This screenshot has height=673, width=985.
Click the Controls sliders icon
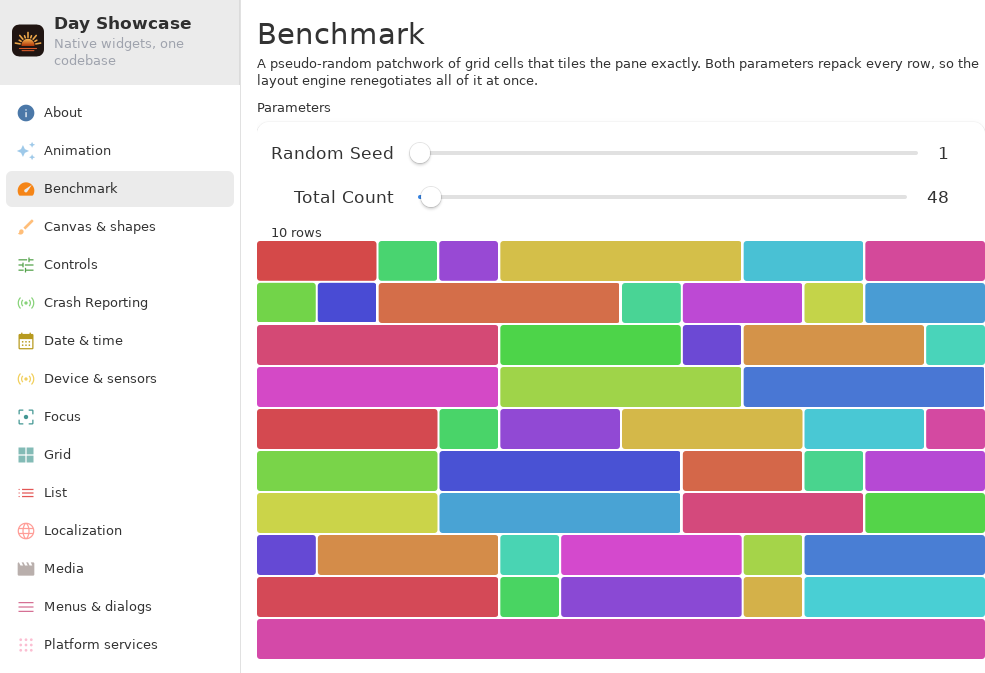26,265
